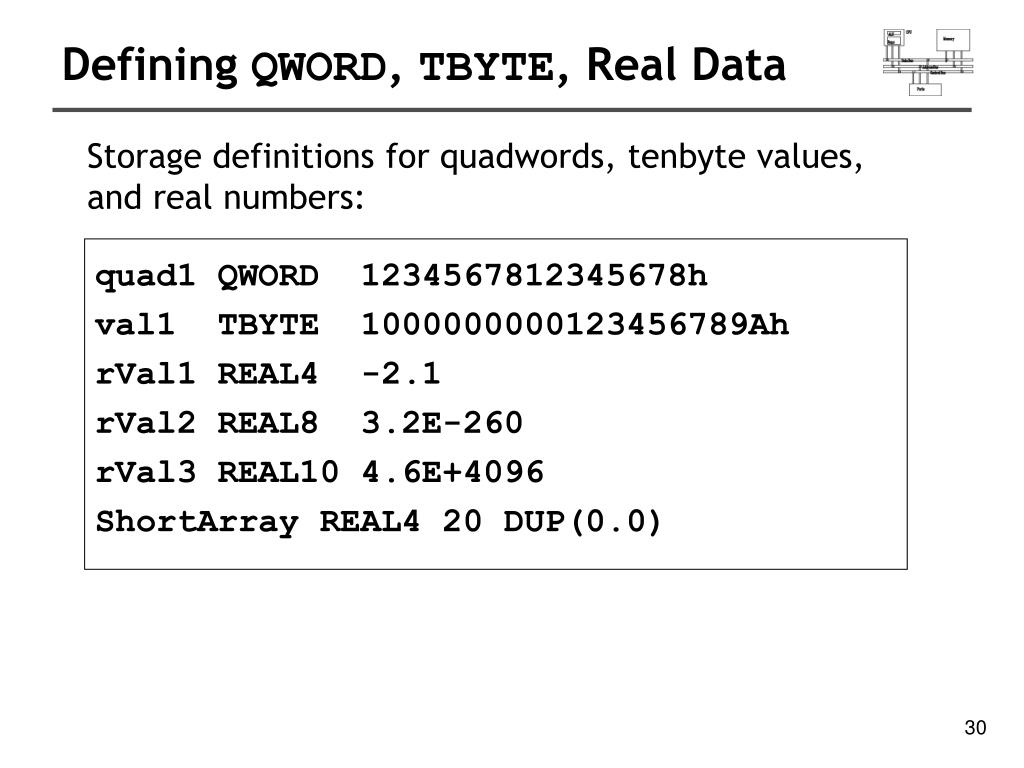1024x768 pixels.
Task: Click the REAL4 keyword on the rVal1 line
Action: click(267, 374)
